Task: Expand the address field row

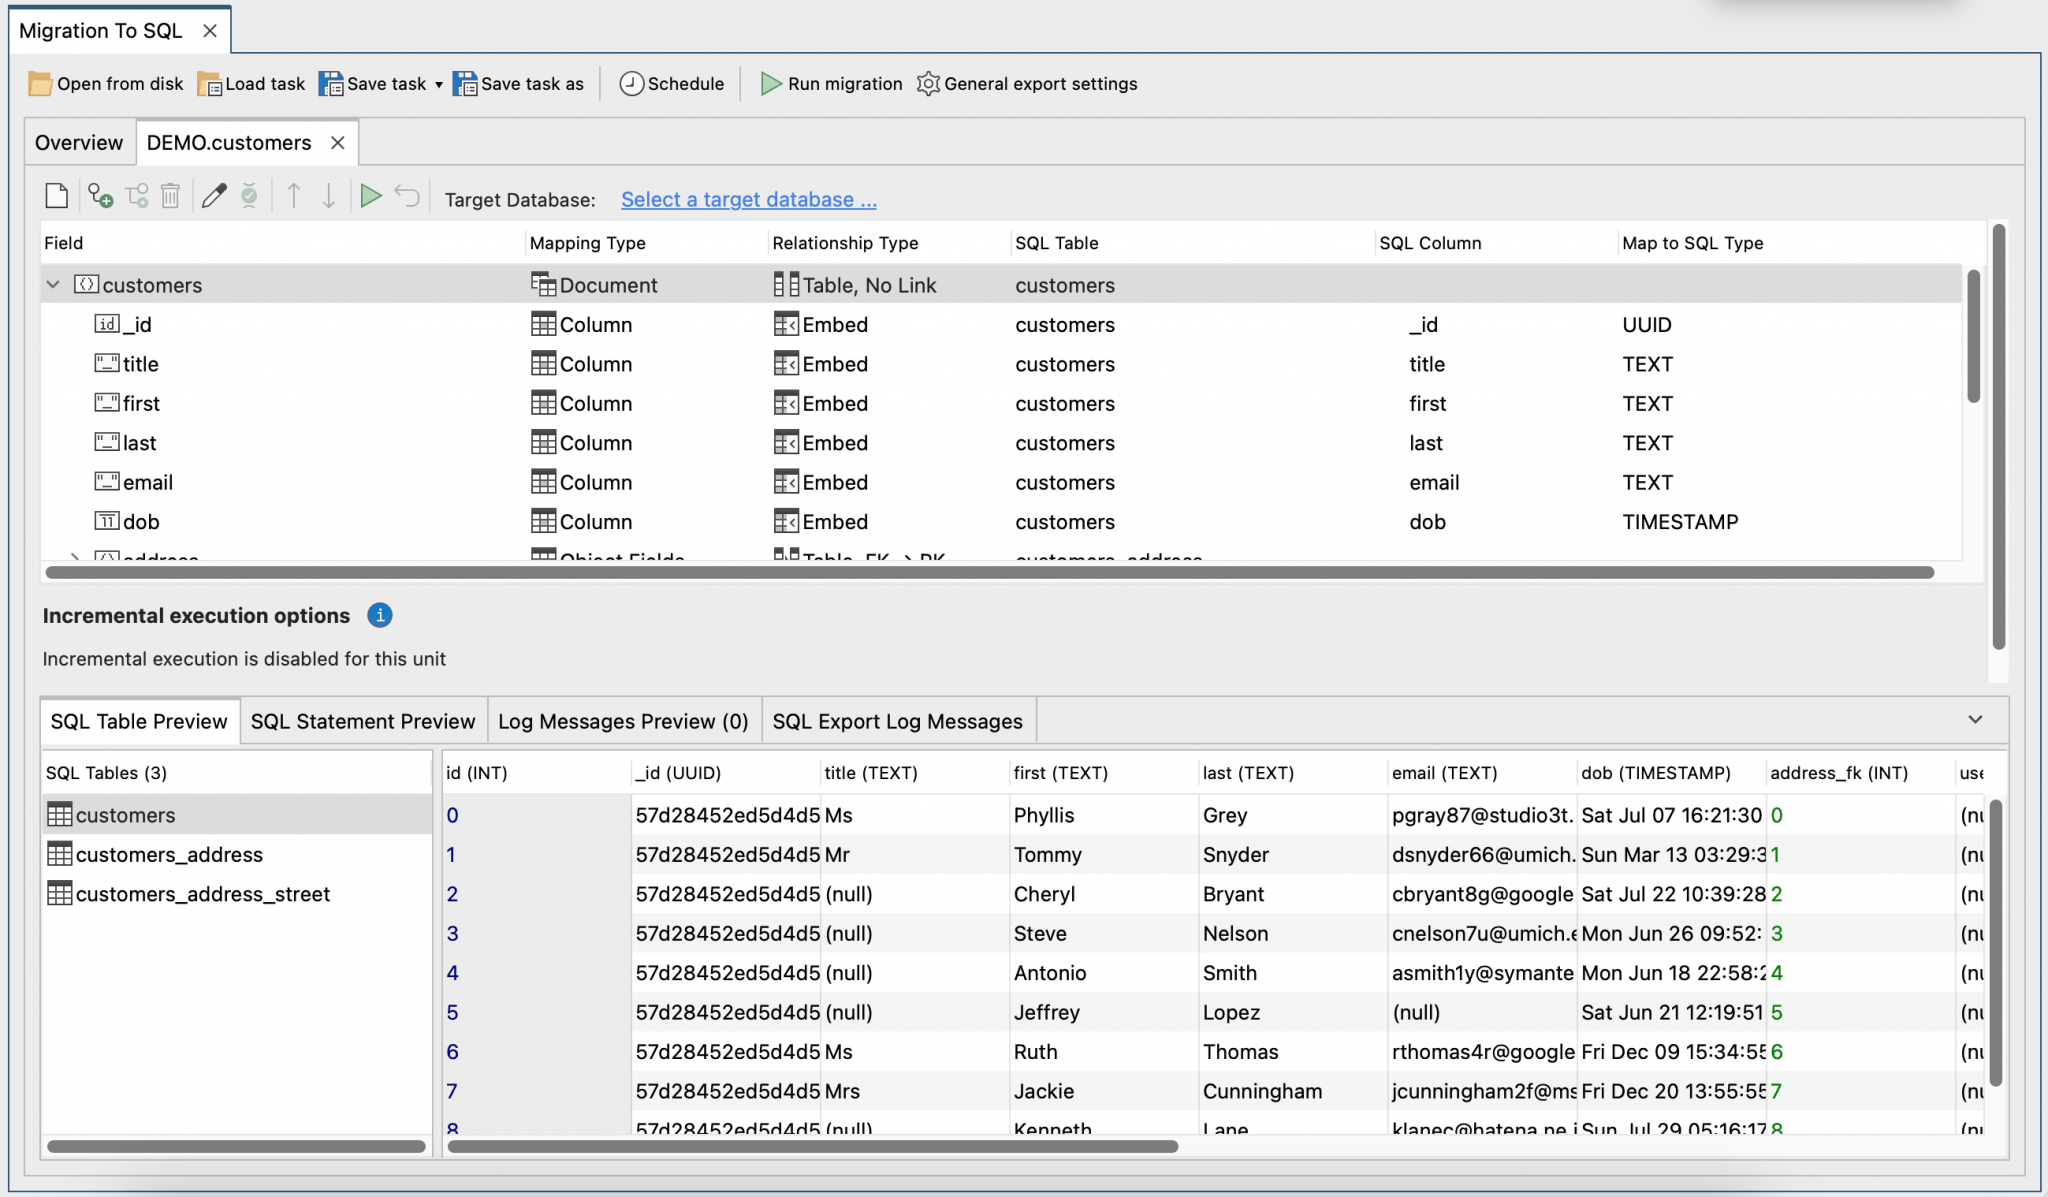Action: click(x=75, y=556)
